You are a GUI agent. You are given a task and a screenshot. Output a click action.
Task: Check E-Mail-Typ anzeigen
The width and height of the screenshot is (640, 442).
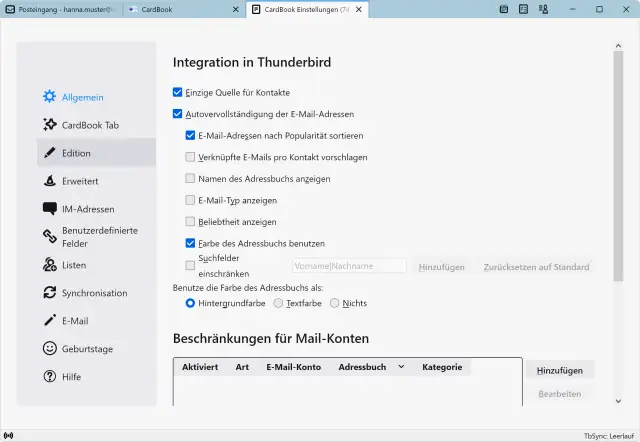[190, 200]
